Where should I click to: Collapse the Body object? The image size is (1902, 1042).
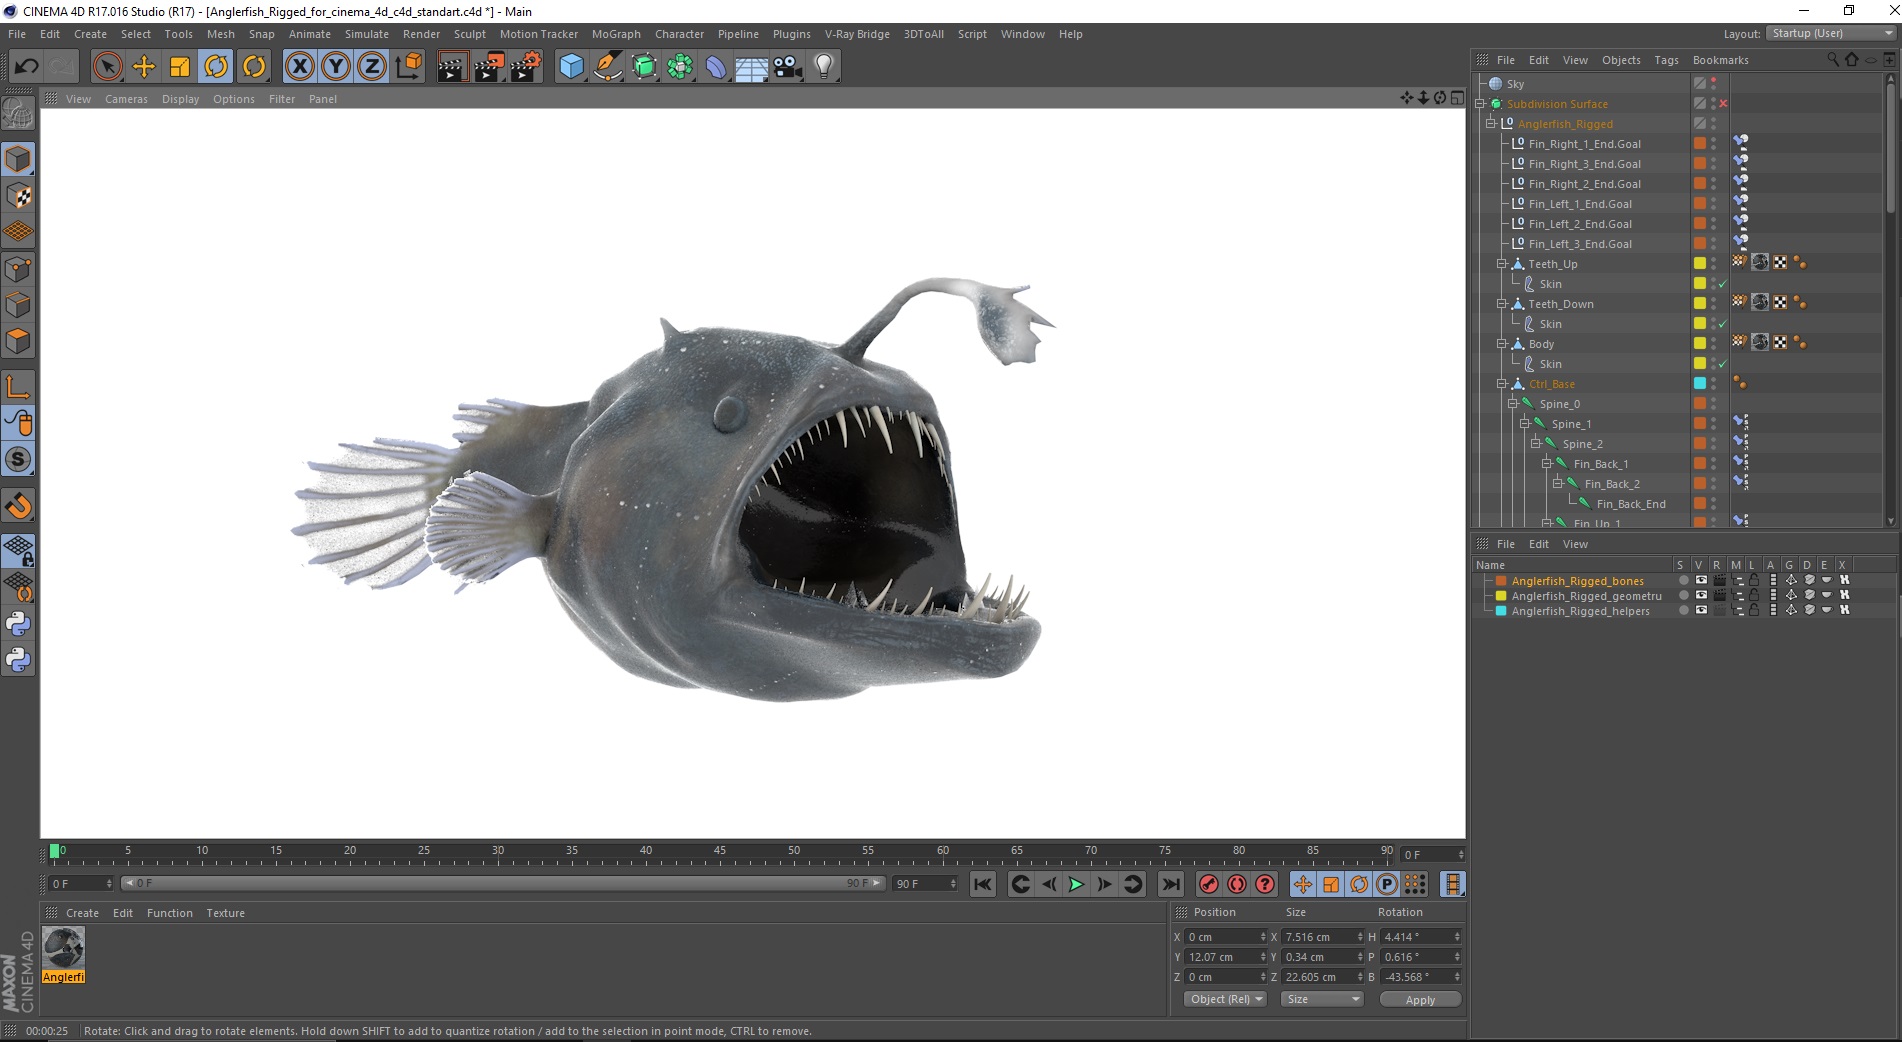(1501, 344)
